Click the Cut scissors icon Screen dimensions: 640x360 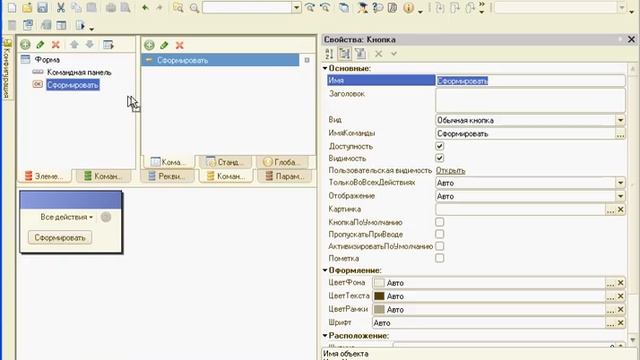pos(61,7)
